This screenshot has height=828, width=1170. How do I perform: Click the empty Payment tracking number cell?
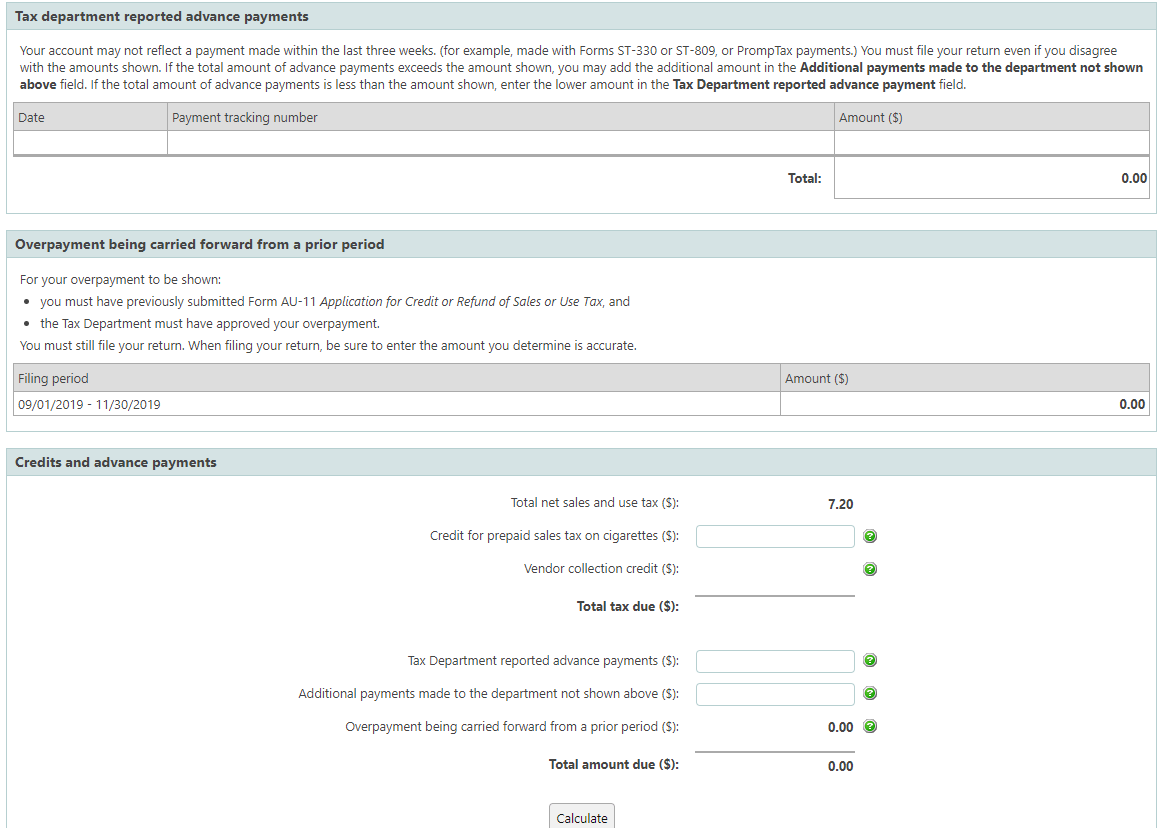pyautogui.click(x=500, y=143)
